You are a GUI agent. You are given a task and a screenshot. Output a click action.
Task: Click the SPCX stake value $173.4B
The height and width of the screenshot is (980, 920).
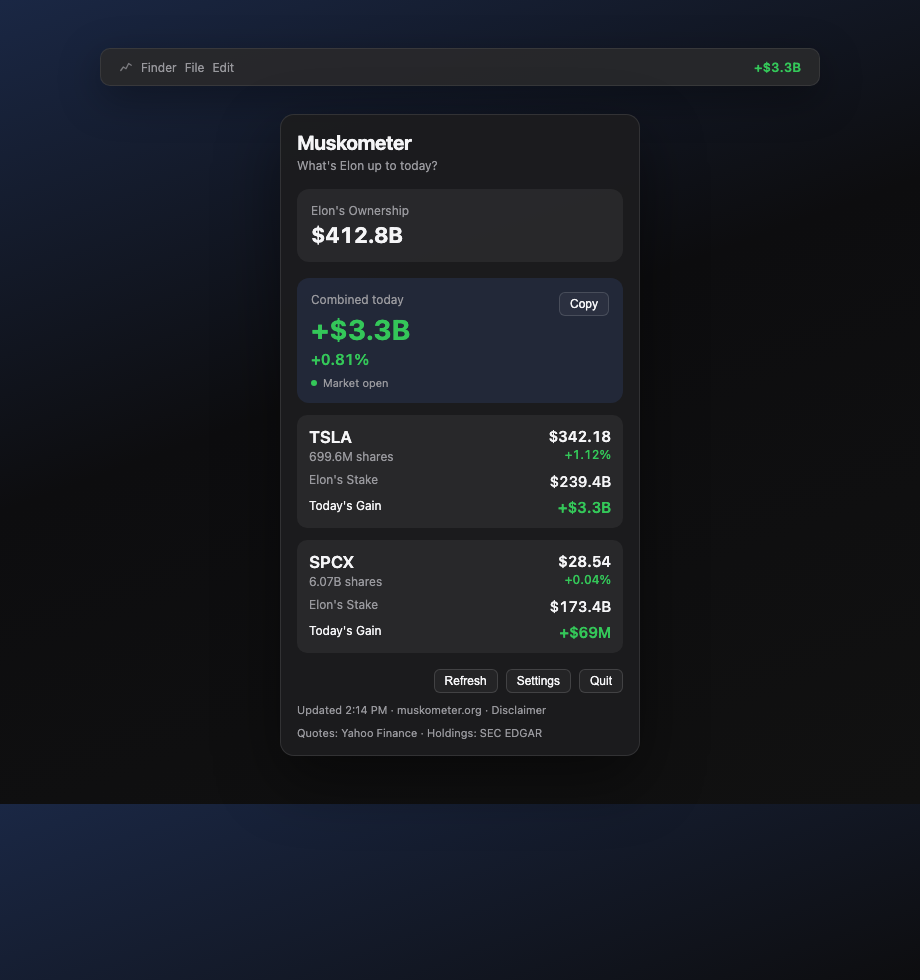(581, 607)
